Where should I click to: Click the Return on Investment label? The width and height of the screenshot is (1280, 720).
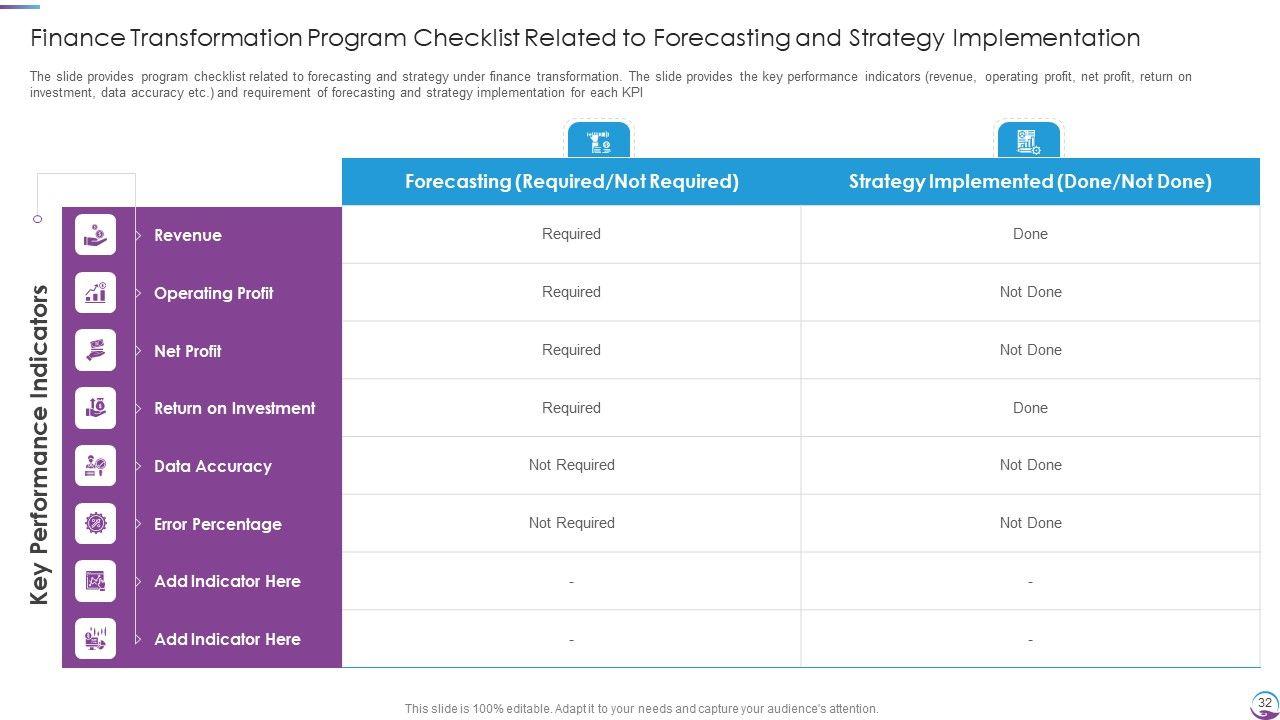(234, 408)
